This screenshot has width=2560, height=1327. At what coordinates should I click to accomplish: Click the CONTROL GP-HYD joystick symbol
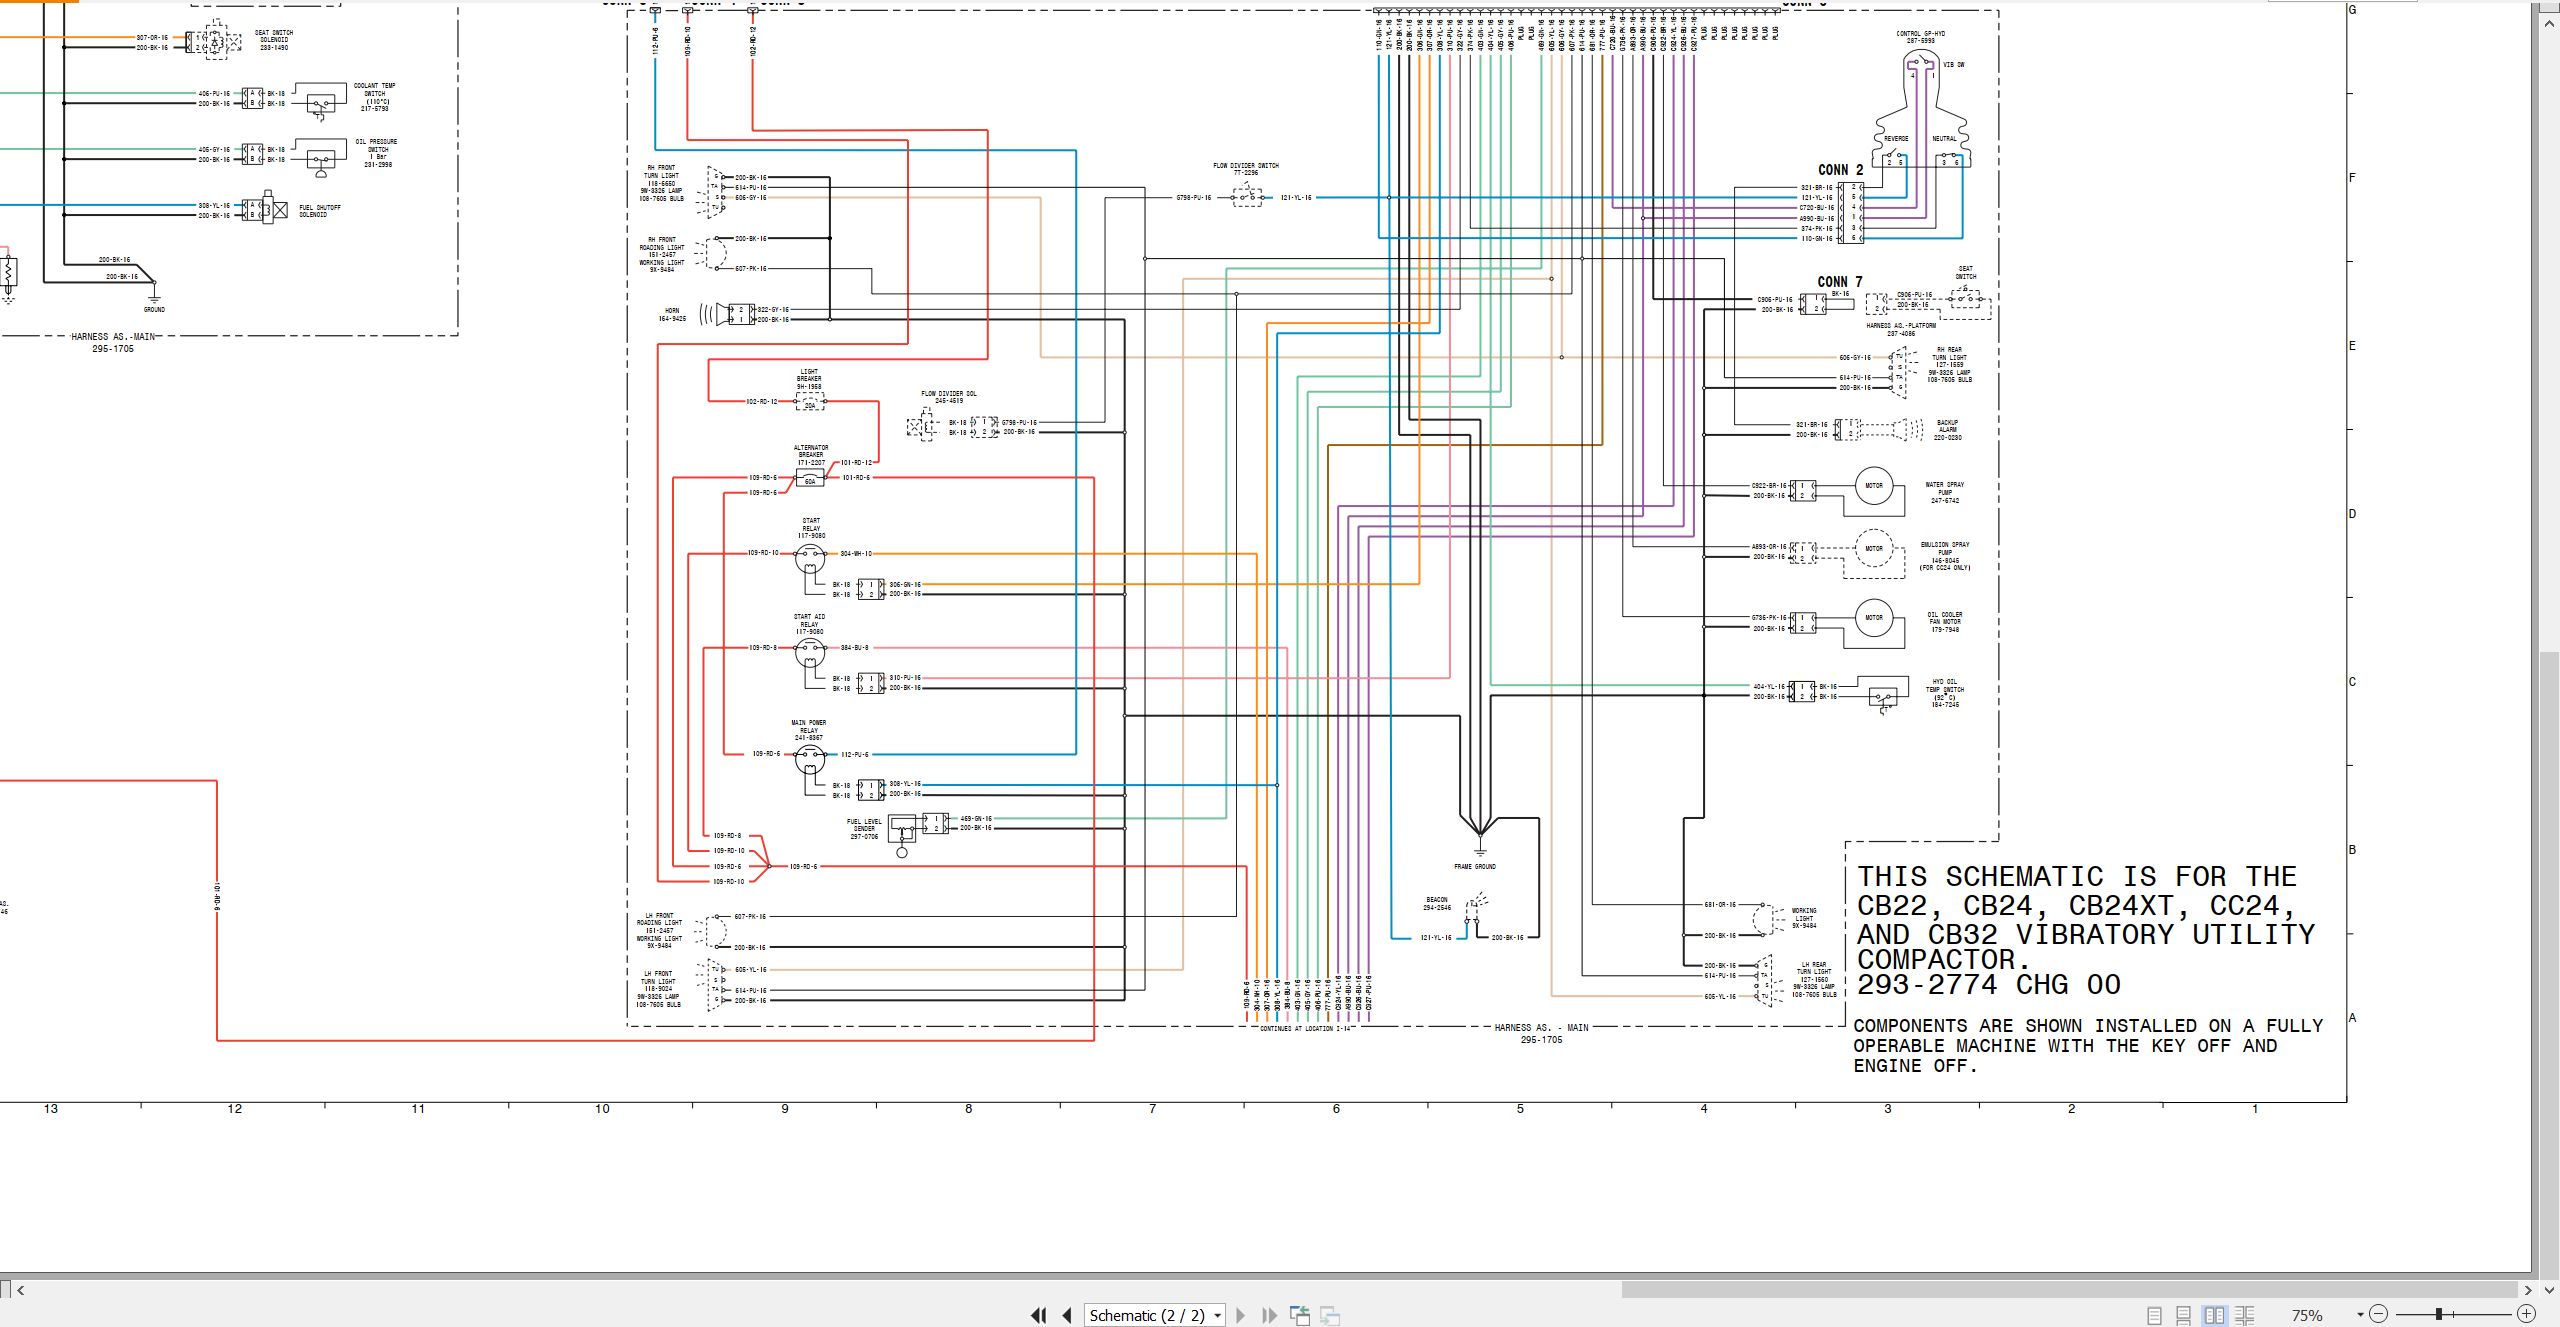[1921, 110]
